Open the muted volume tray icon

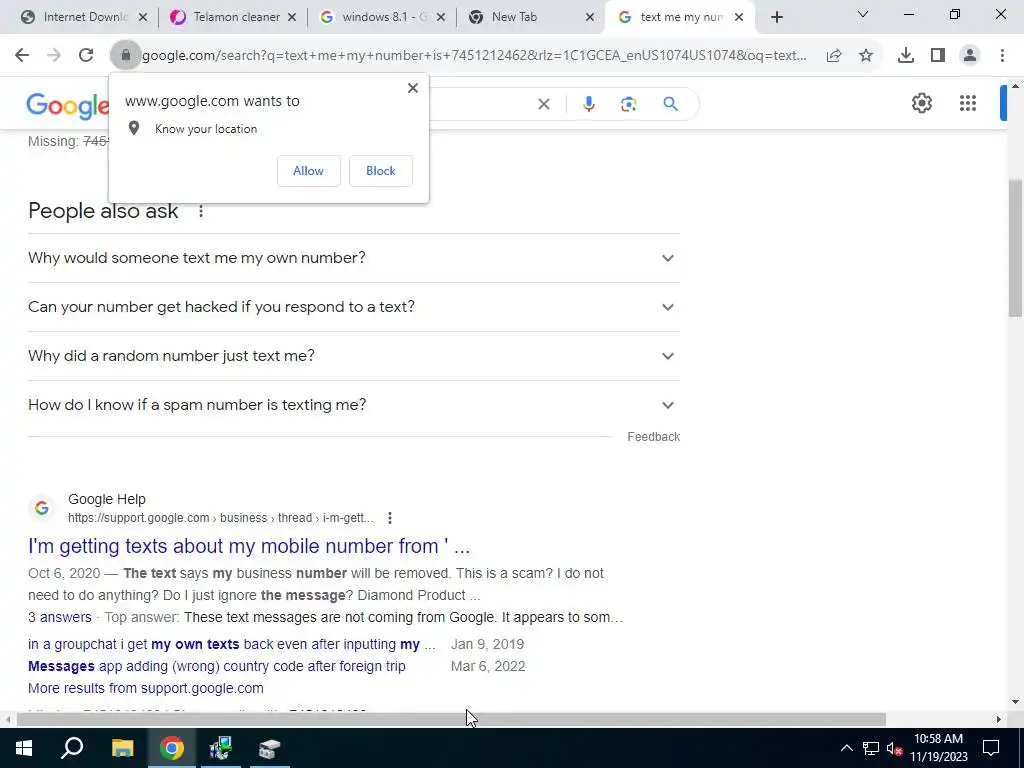[x=894, y=748]
